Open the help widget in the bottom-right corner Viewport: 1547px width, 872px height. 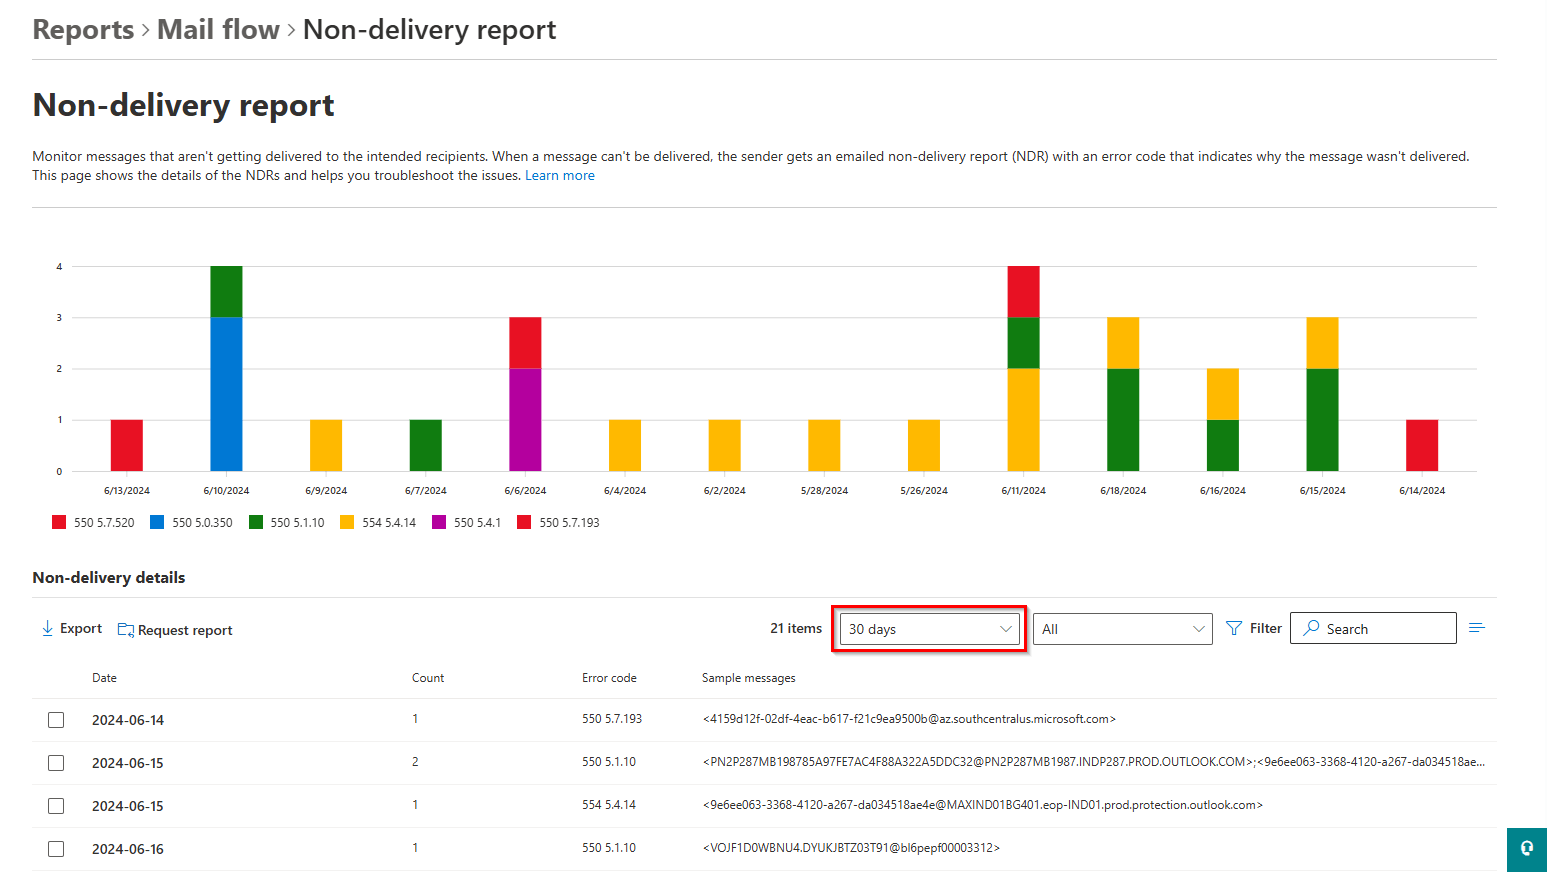coord(1526,849)
